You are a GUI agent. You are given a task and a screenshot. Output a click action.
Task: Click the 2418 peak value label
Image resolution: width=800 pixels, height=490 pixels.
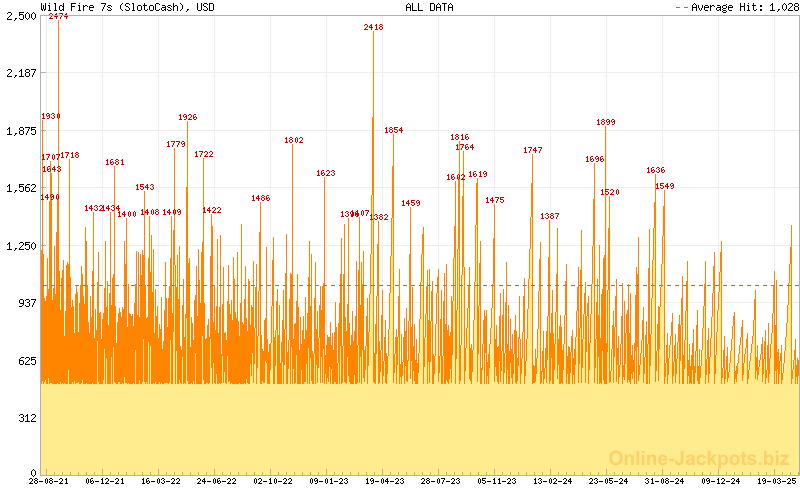click(x=373, y=28)
